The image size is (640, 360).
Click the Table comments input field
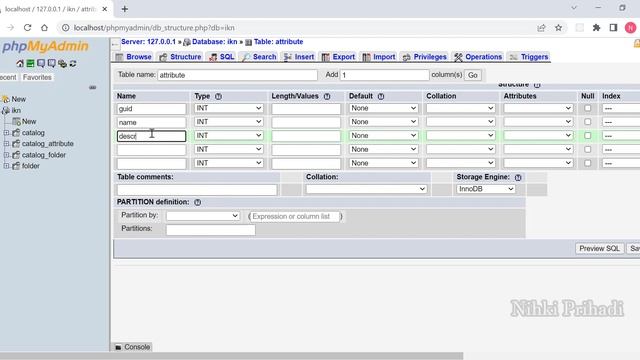point(197,190)
